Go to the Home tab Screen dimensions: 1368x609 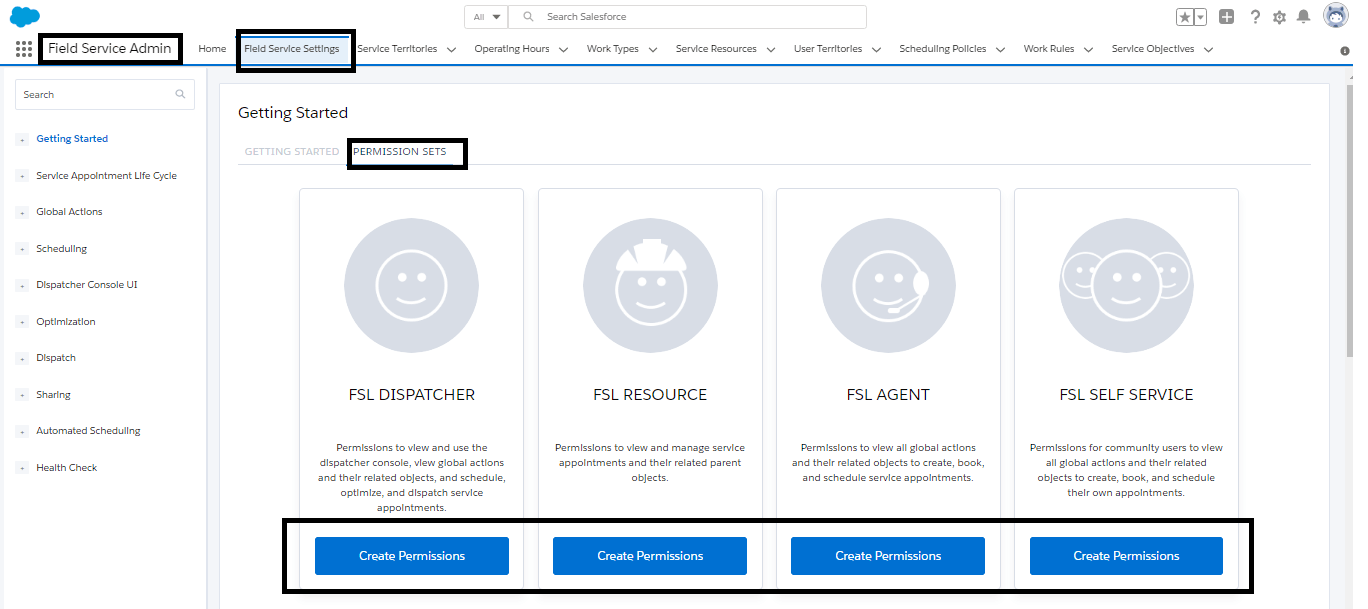[x=212, y=49]
